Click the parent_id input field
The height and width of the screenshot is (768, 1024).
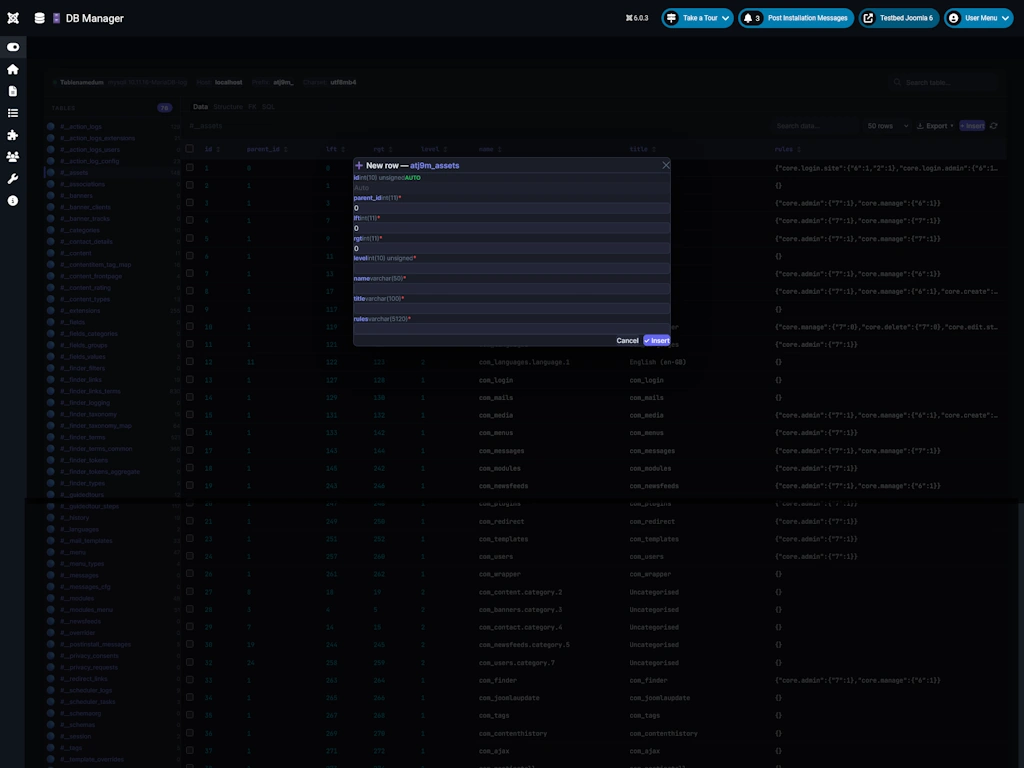click(x=511, y=208)
